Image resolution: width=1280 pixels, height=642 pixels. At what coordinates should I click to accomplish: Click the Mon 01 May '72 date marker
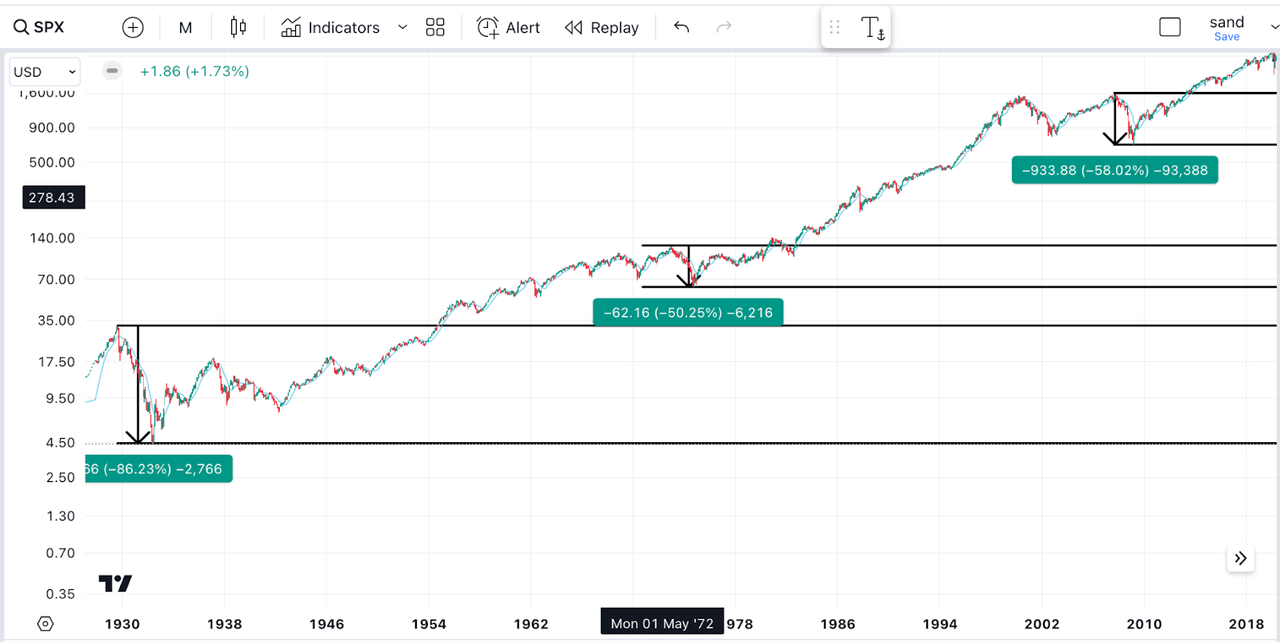pos(661,621)
